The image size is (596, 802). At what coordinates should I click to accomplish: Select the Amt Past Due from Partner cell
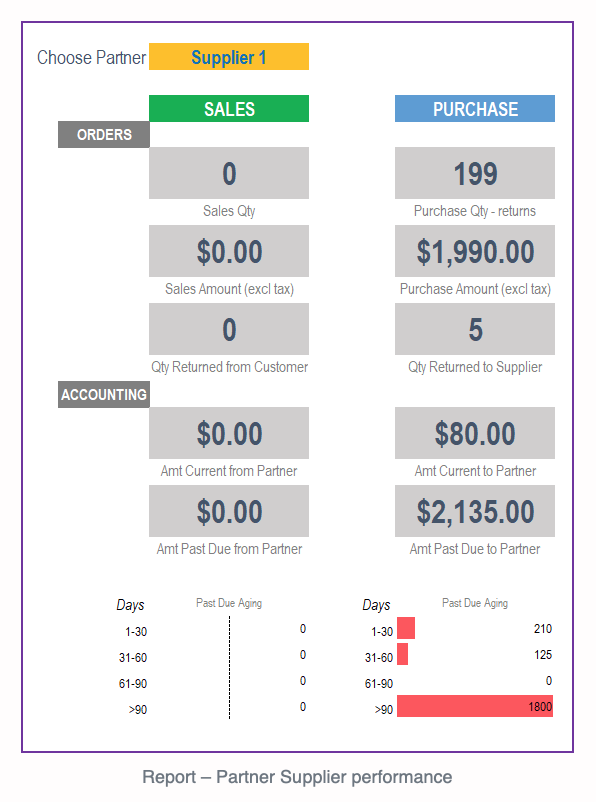click(x=229, y=511)
